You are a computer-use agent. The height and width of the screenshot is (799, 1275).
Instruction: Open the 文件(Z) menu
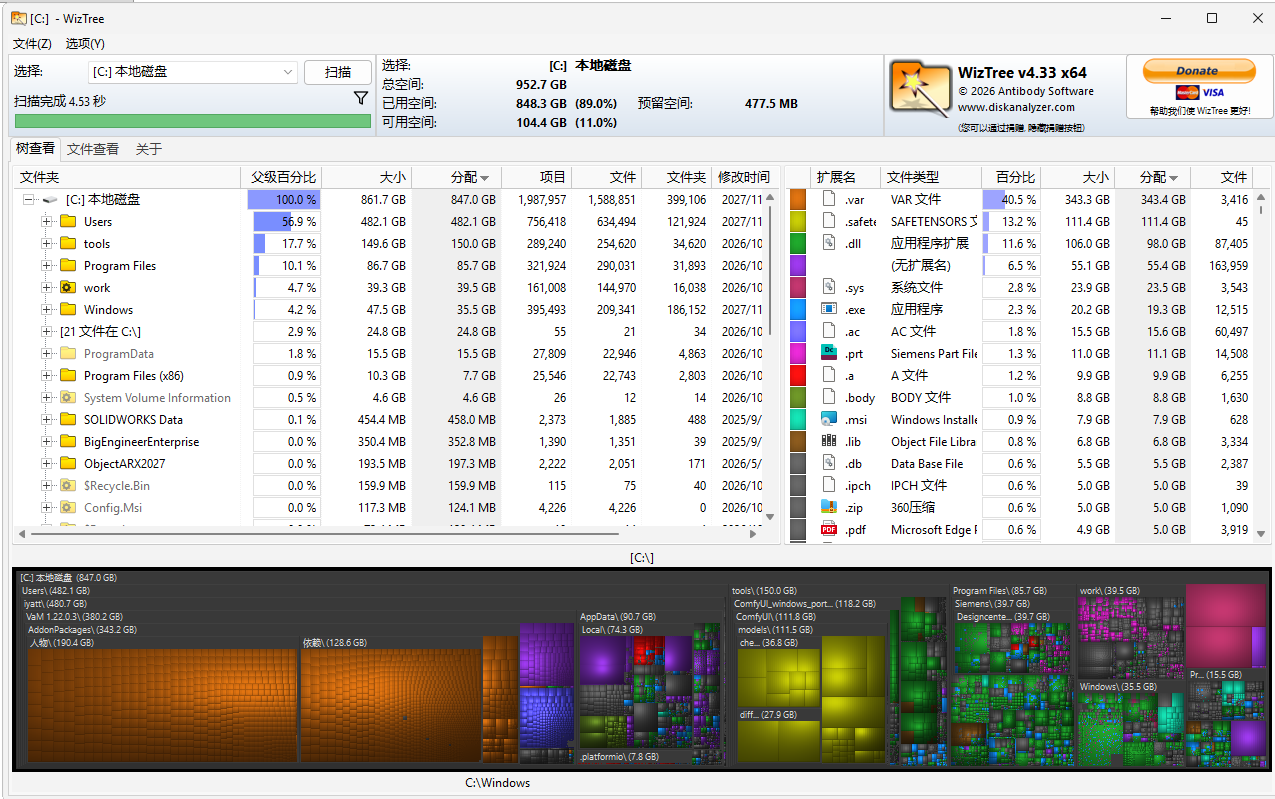pos(32,43)
